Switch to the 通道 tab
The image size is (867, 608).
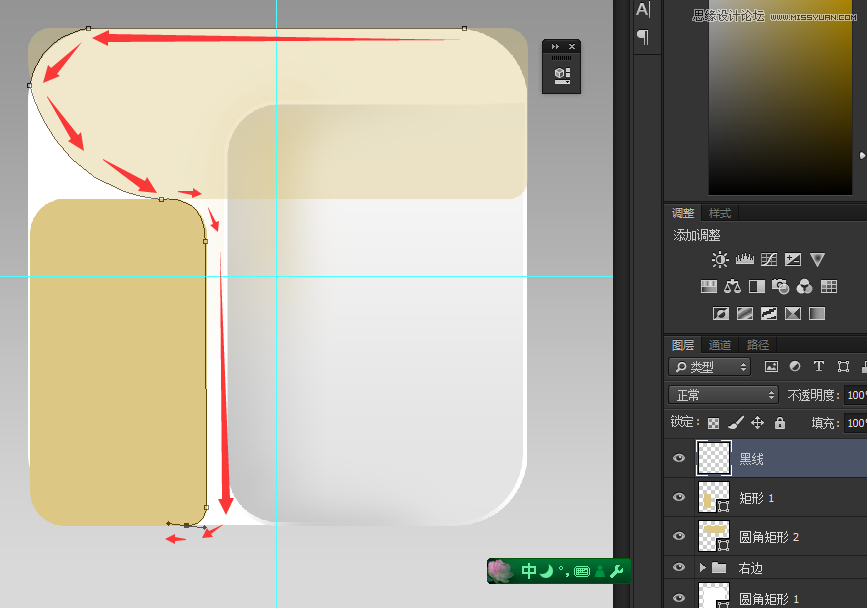click(x=720, y=345)
